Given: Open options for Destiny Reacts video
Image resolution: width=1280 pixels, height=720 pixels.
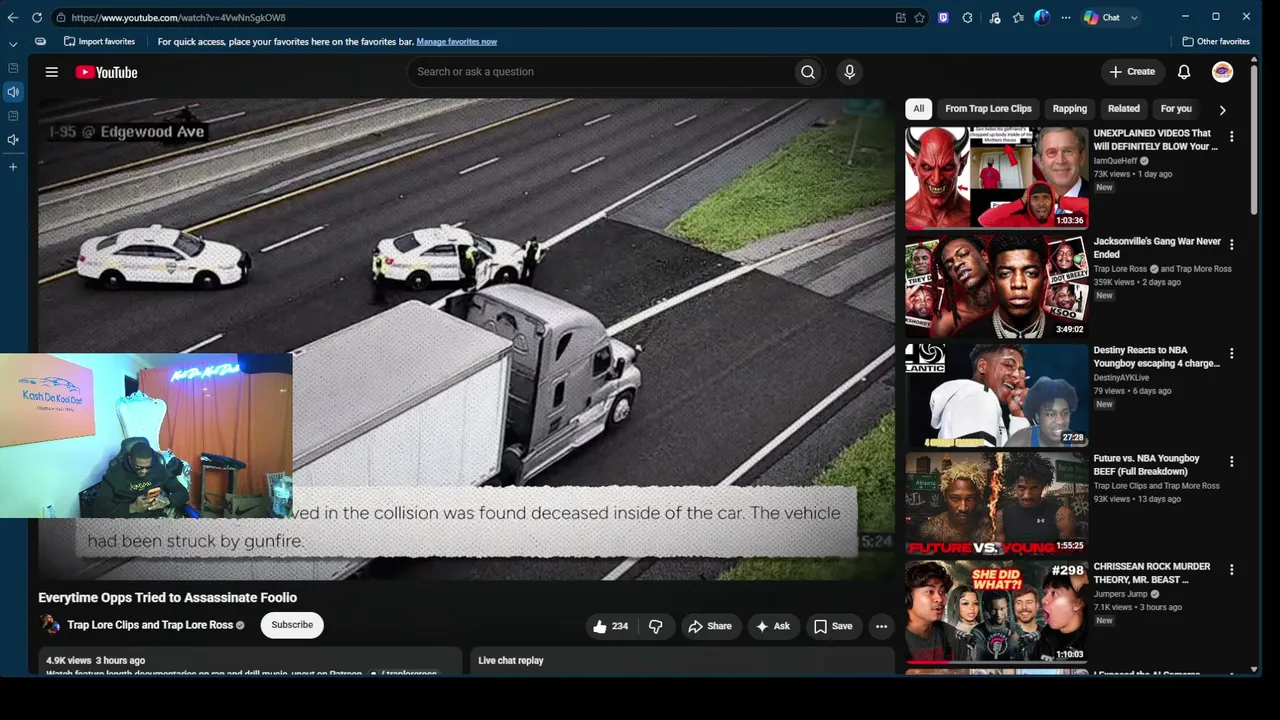Looking at the screenshot, I should 1231,353.
